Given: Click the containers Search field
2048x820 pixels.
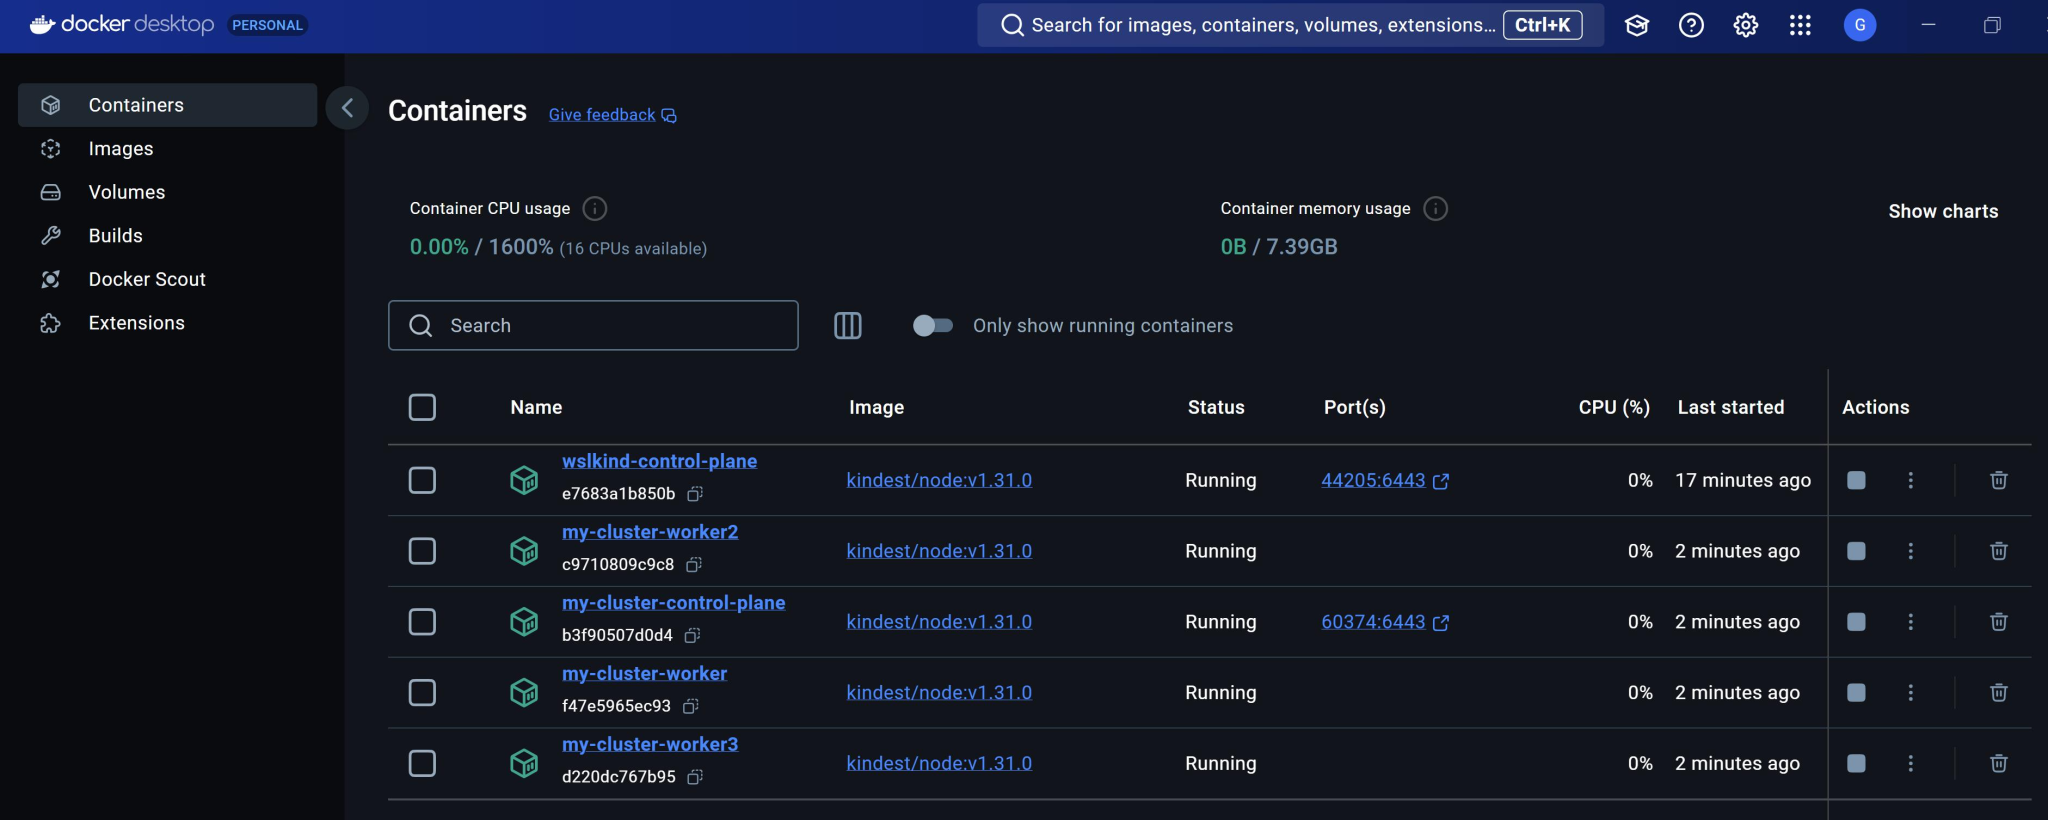Looking at the screenshot, I should click(x=610, y=326).
